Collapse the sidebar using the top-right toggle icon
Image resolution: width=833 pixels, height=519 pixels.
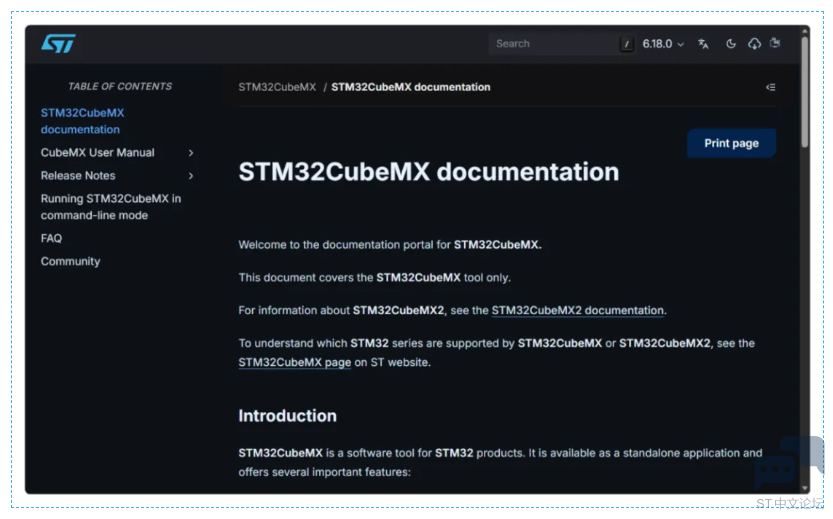click(x=770, y=87)
